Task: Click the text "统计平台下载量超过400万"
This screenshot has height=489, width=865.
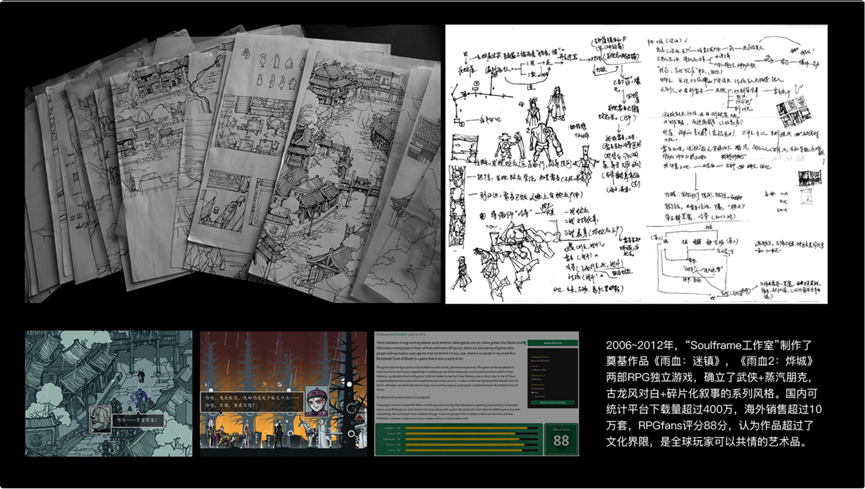Action: pos(668,410)
